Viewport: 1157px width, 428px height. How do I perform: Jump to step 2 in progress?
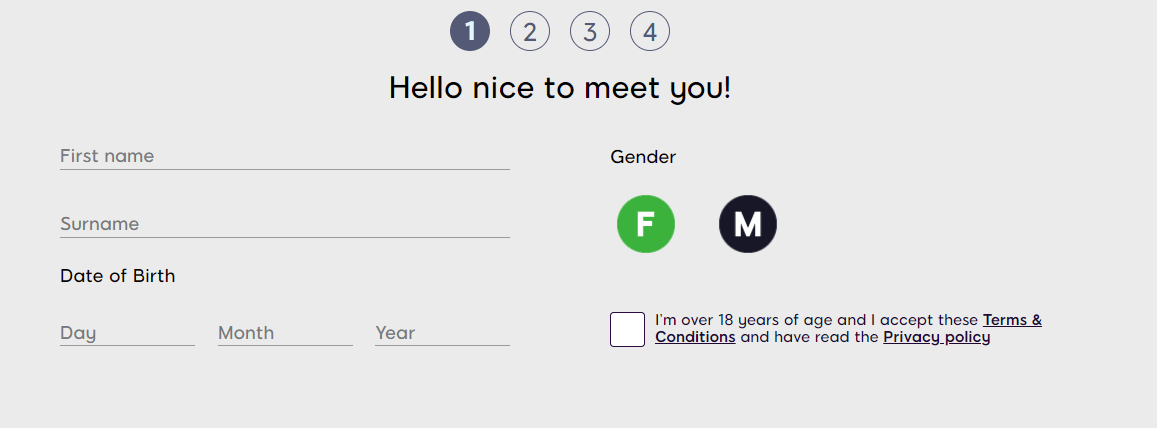click(530, 32)
